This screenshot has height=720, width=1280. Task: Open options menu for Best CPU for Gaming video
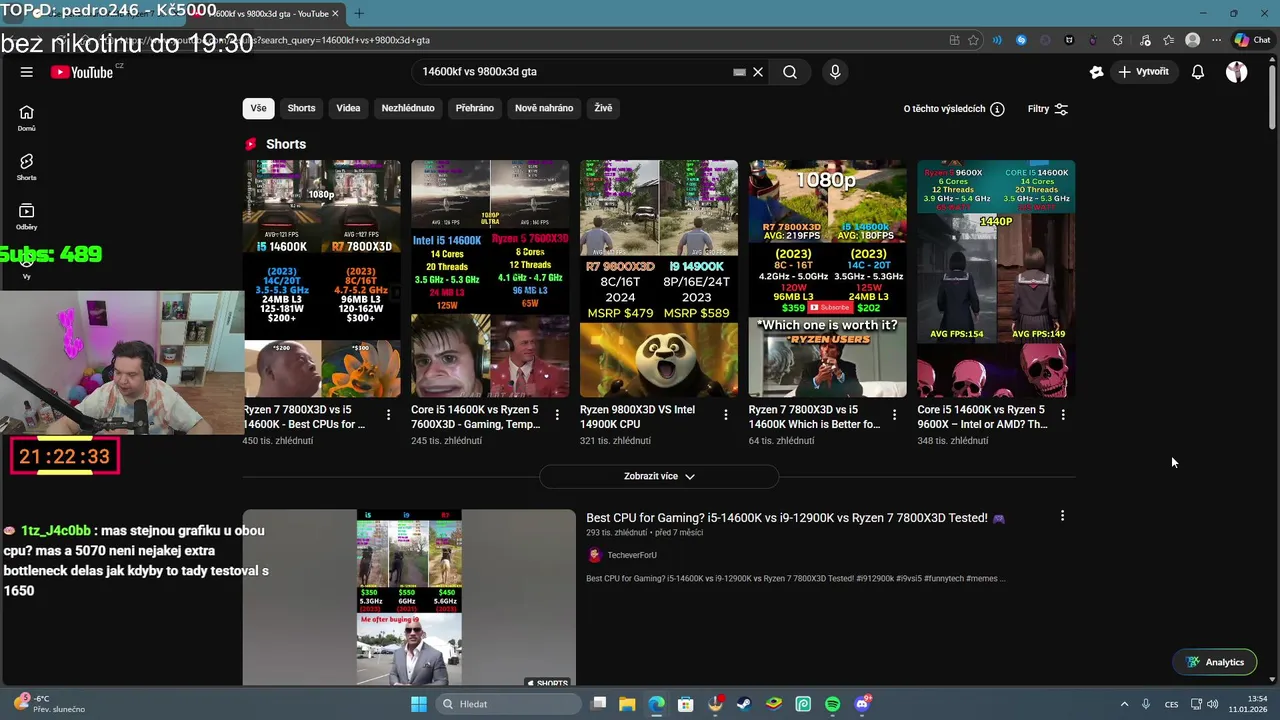click(x=1062, y=516)
